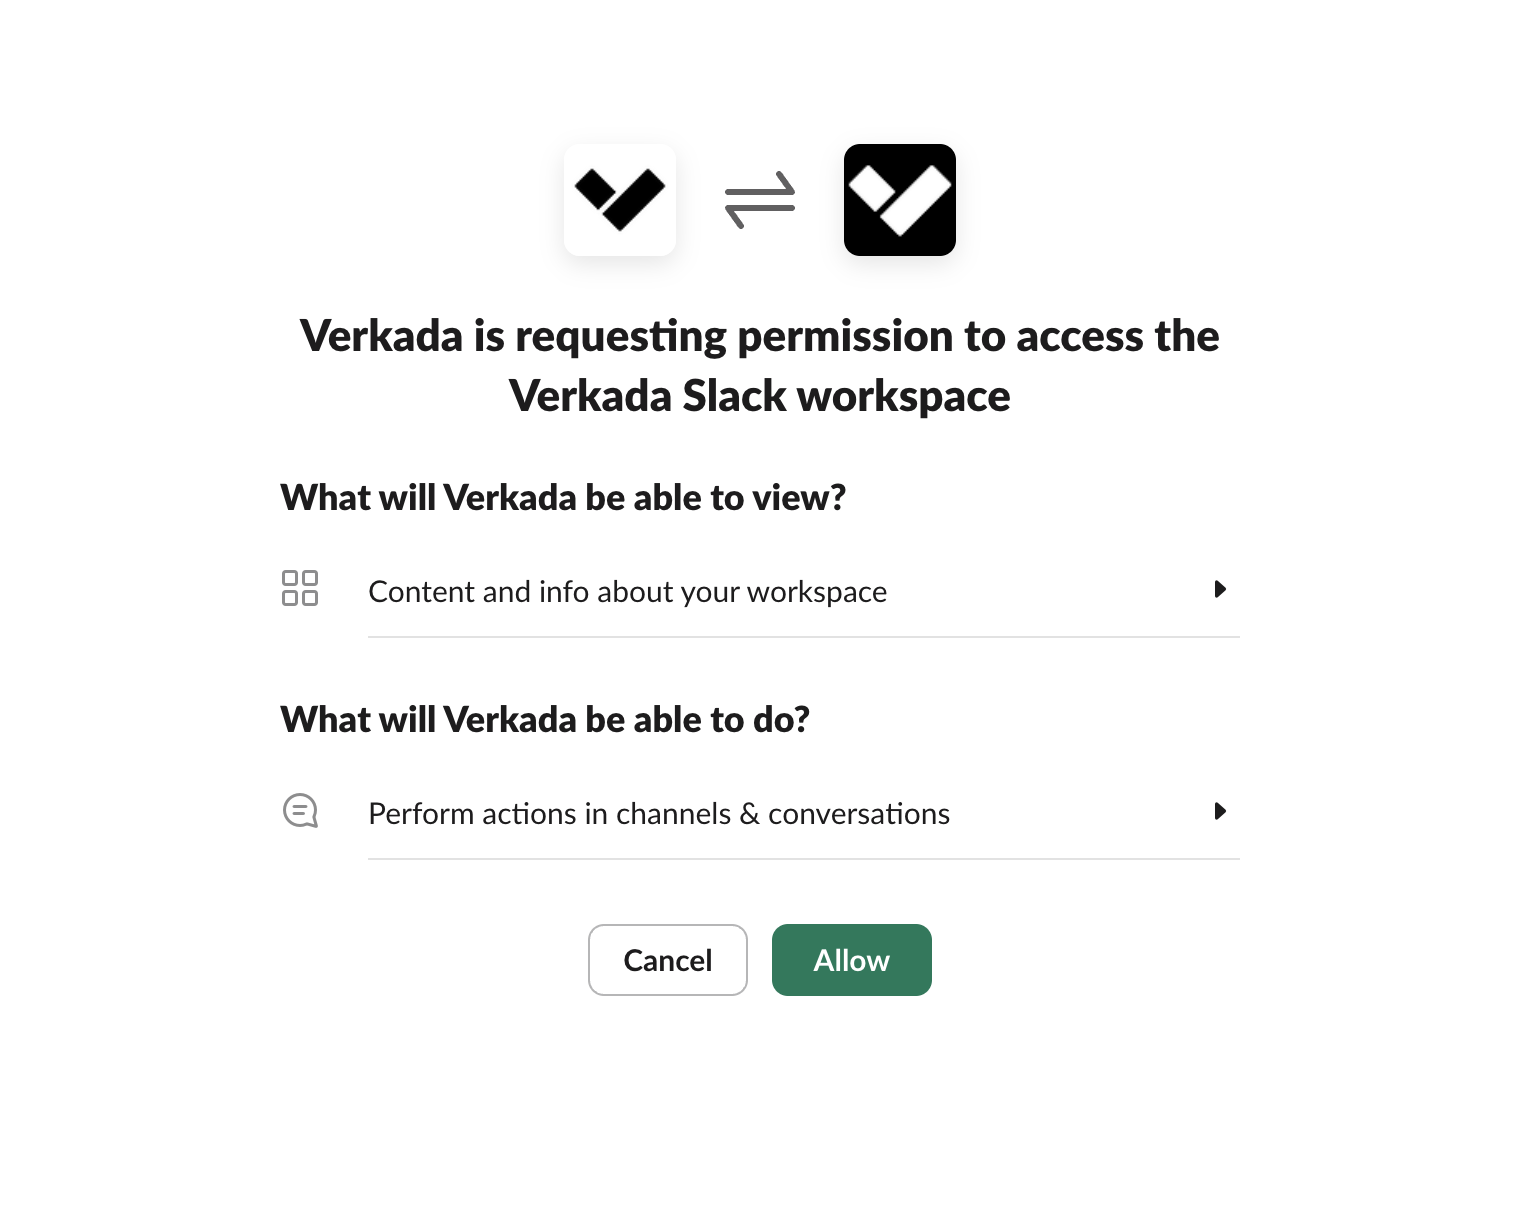Viewport: 1524px width, 1222px height.
Task: Click the word "workspace" in the view permission row
Action: pyautogui.click(x=816, y=592)
